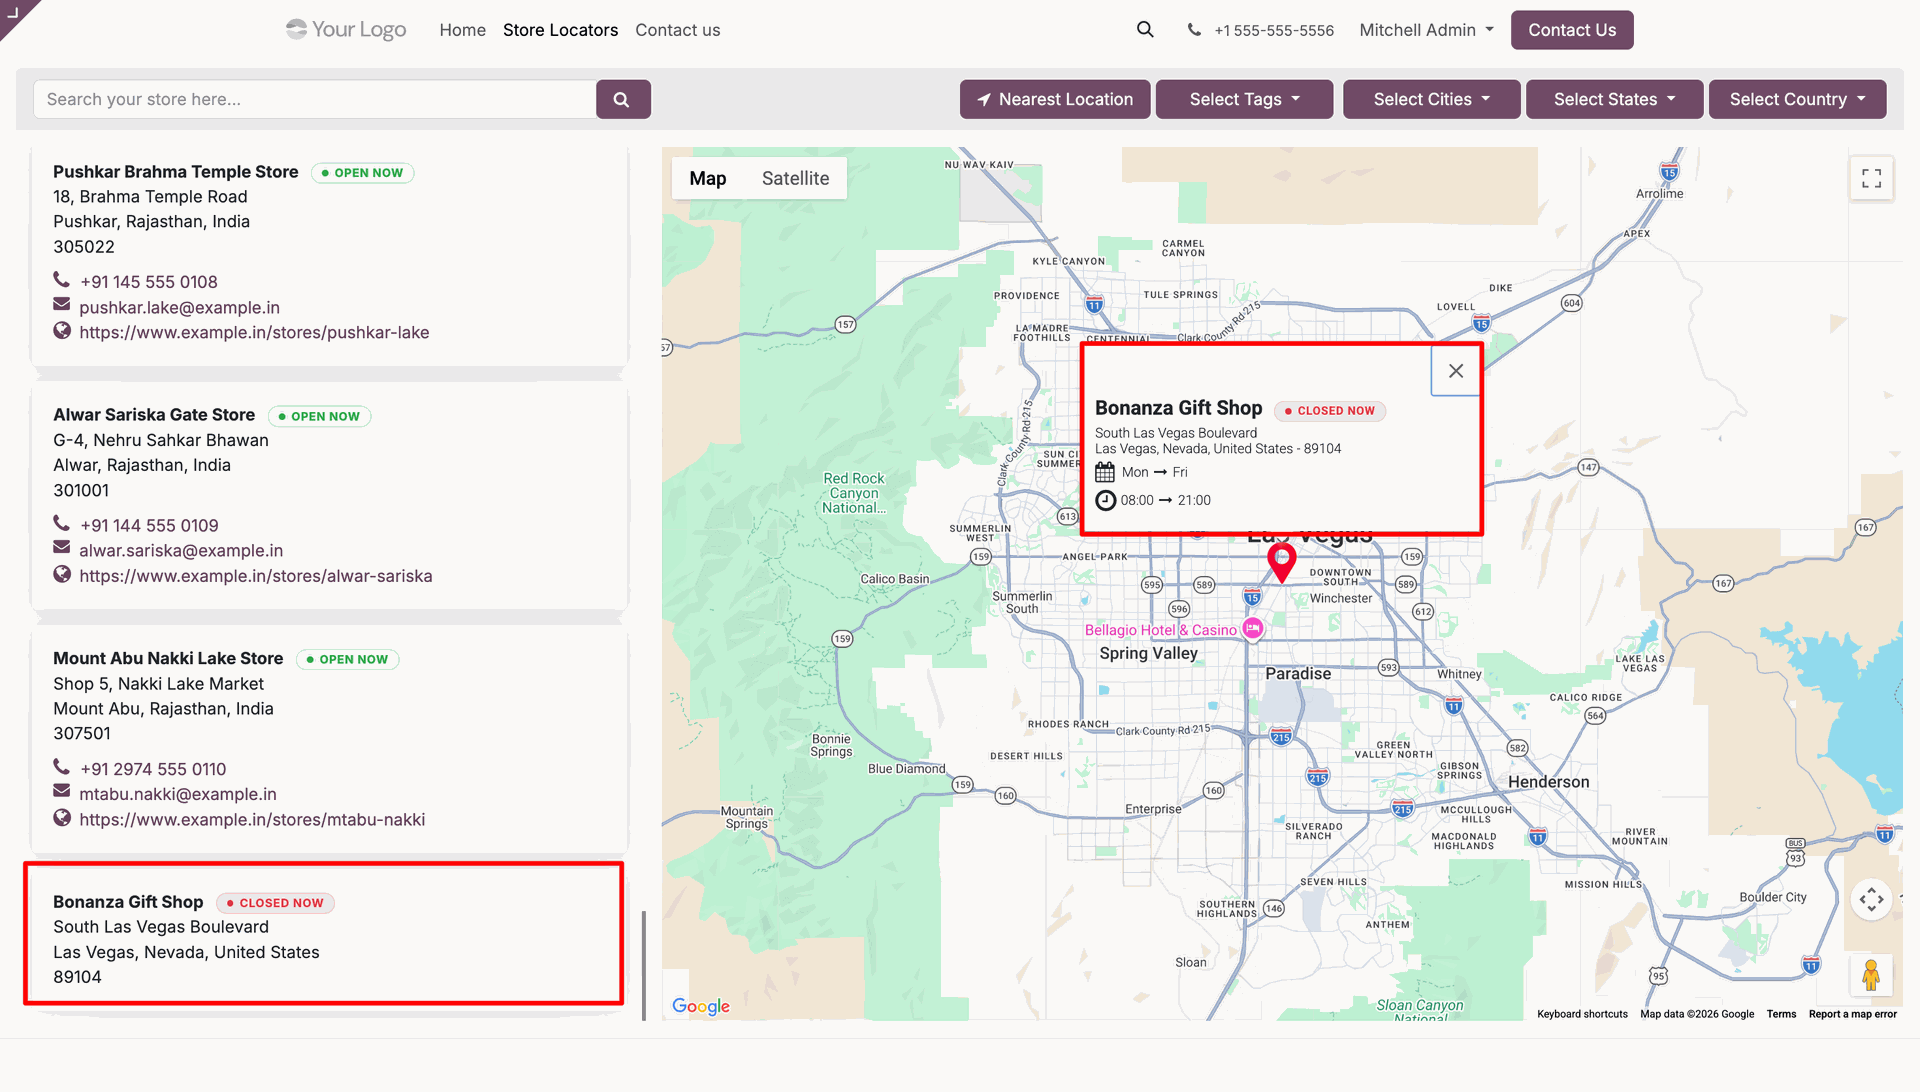Click the CLOSED NOW badge in list card
Image resolution: width=1920 pixels, height=1092 pixels.
point(275,903)
